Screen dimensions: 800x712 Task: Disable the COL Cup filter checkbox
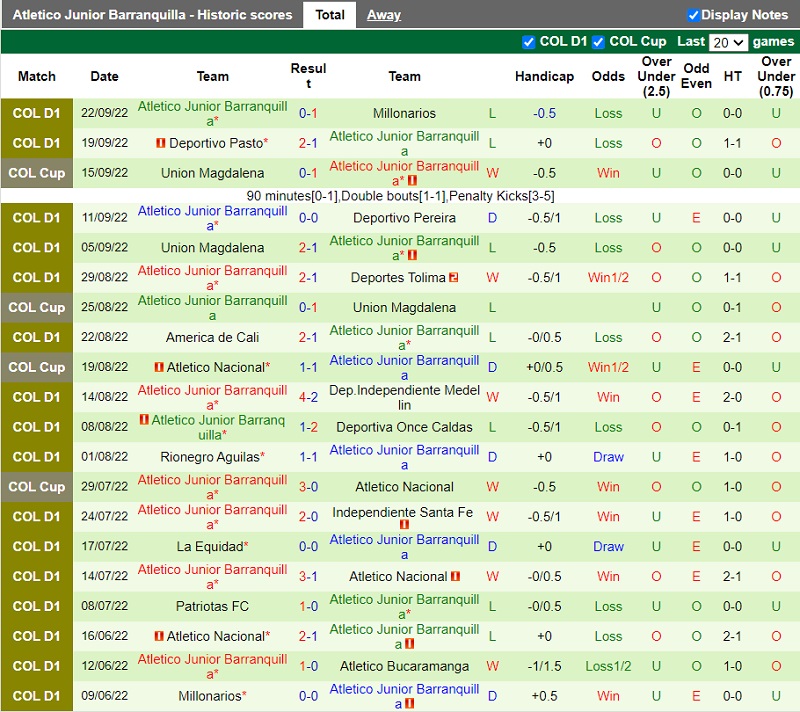tap(598, 42)
